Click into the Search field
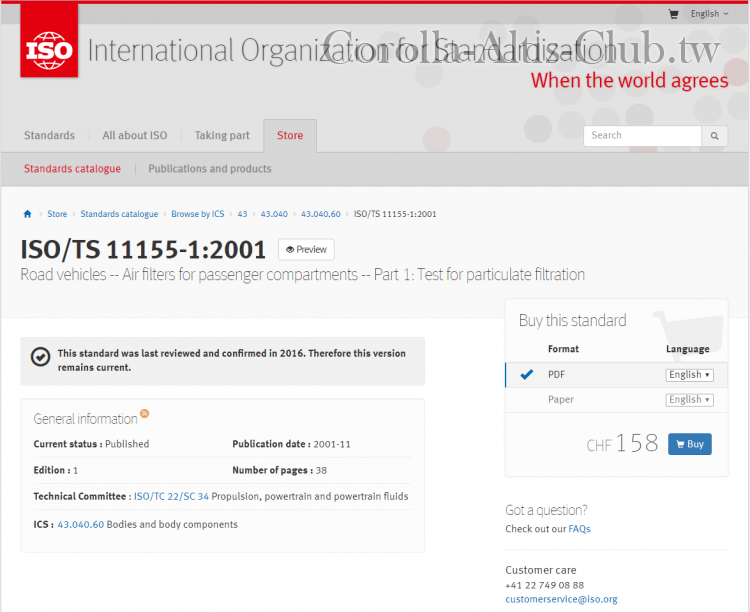Image resolution: width=750 pixels, height=612 pixels. 642,136
